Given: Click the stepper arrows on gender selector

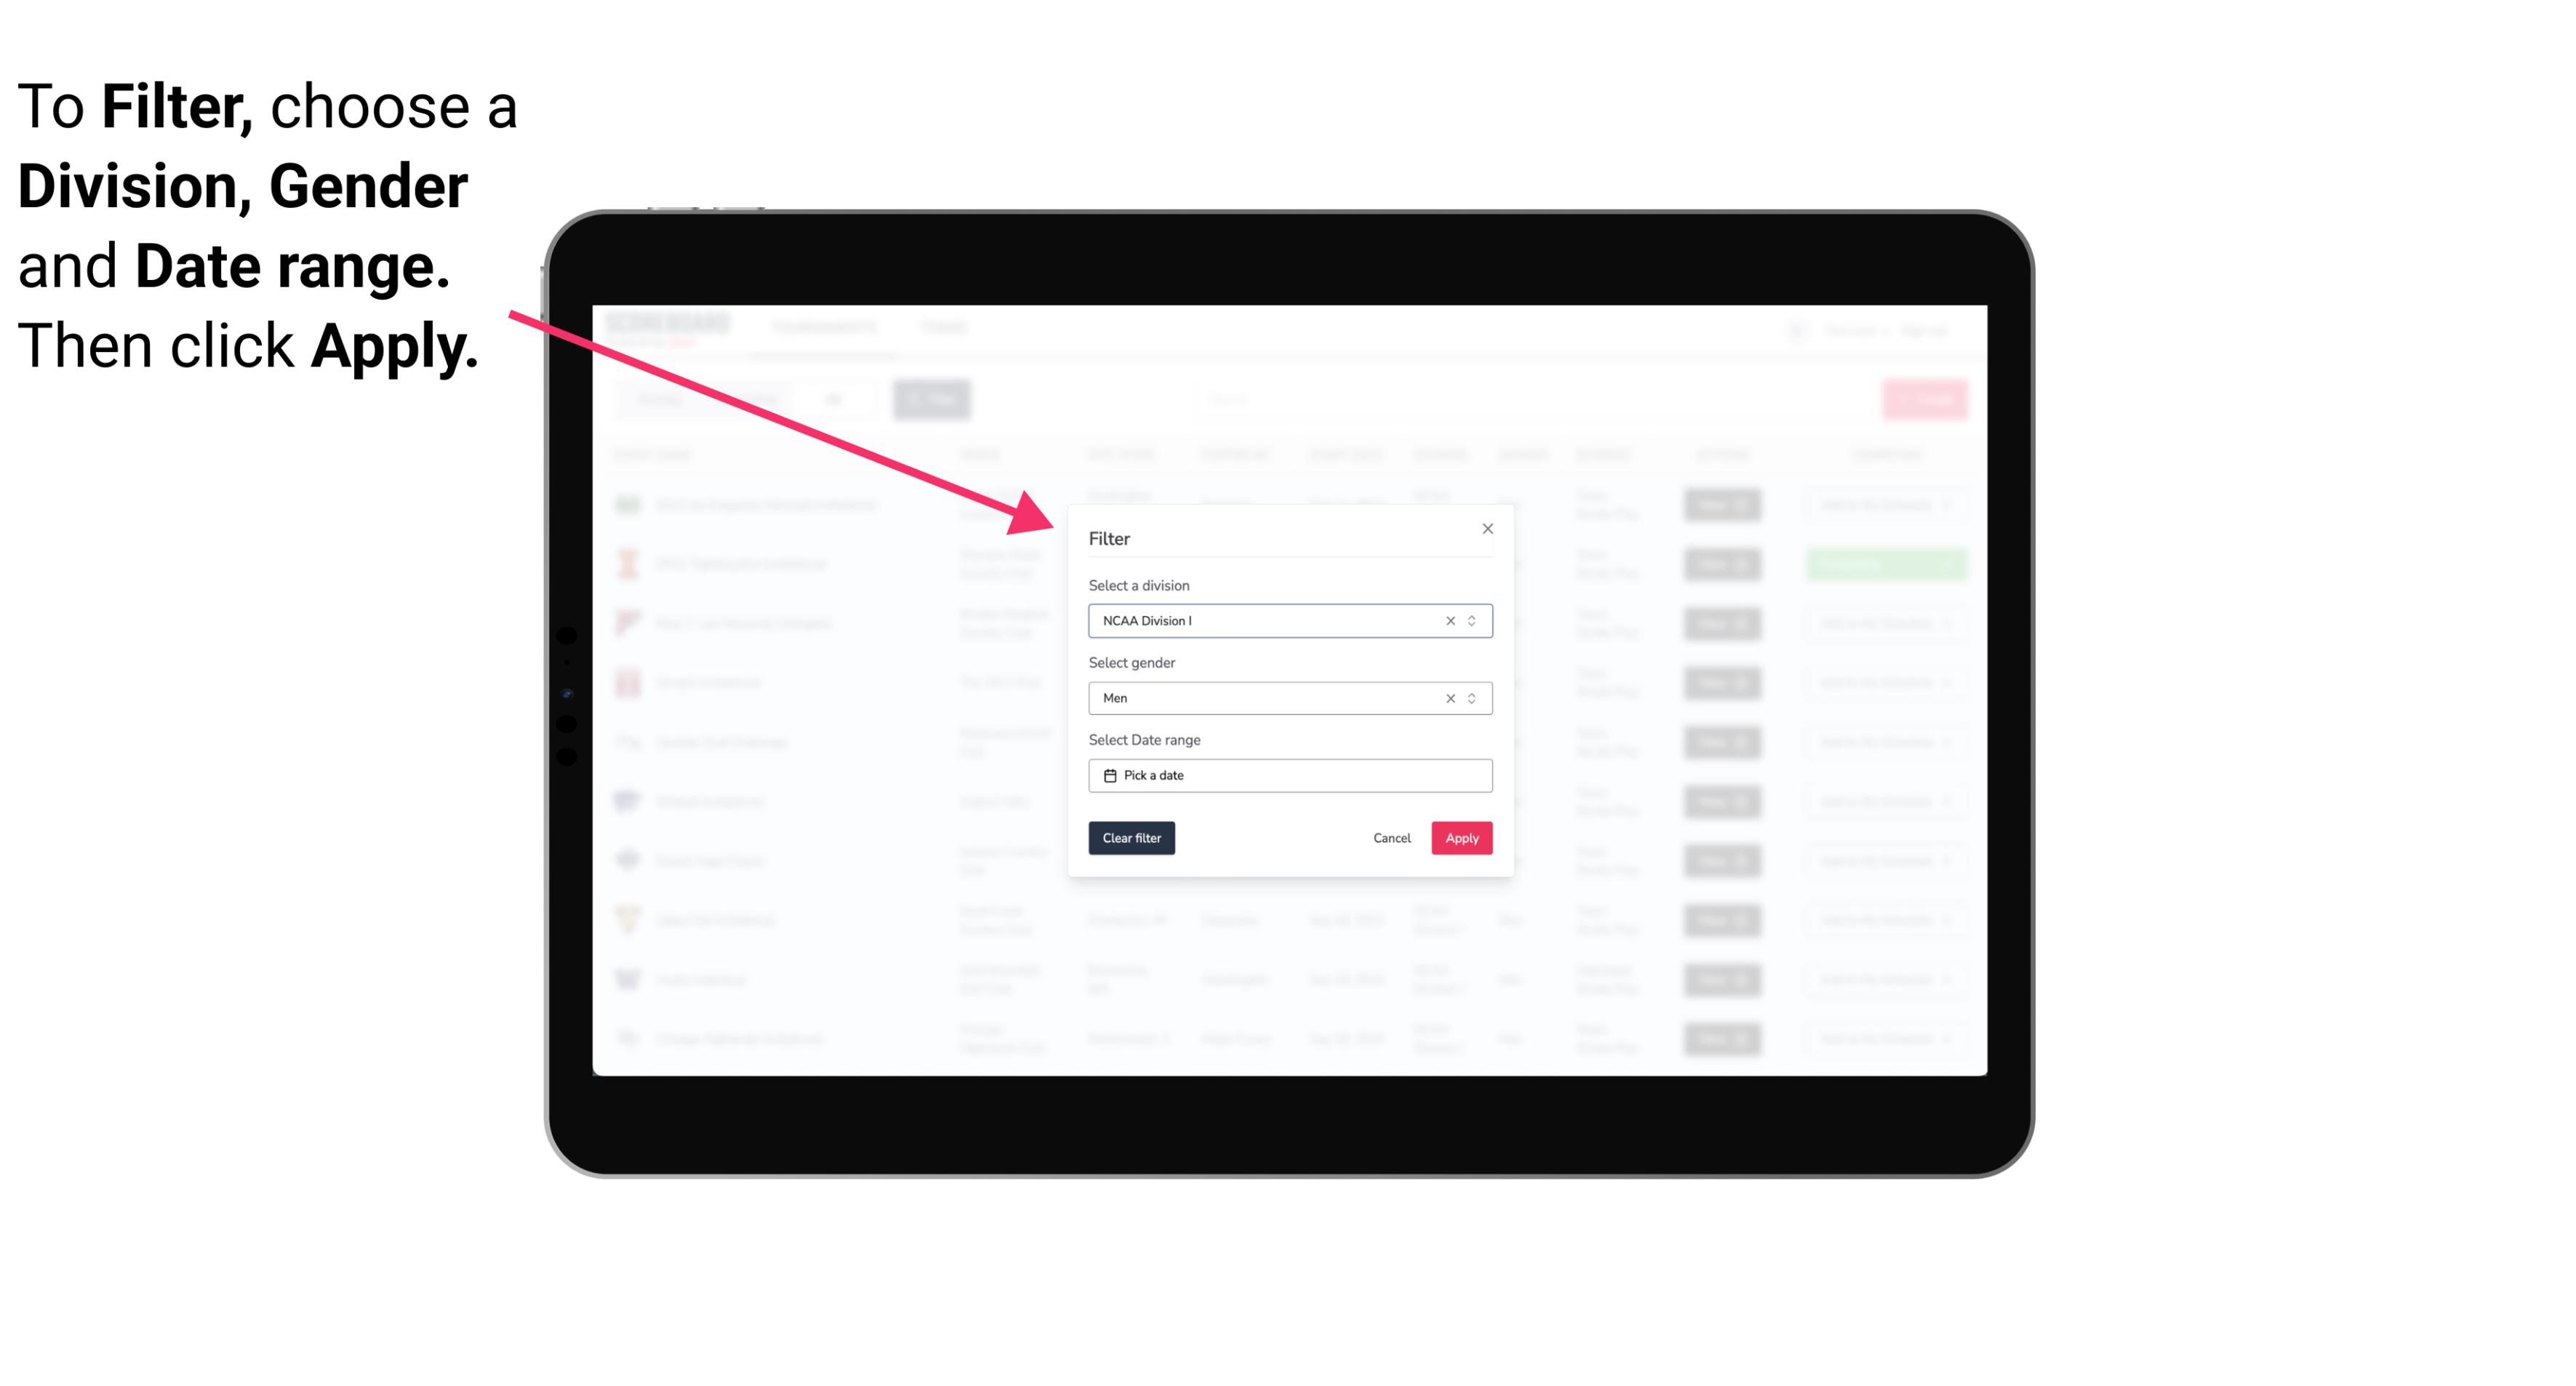Looking at the screenshot, I should 1473,698.
